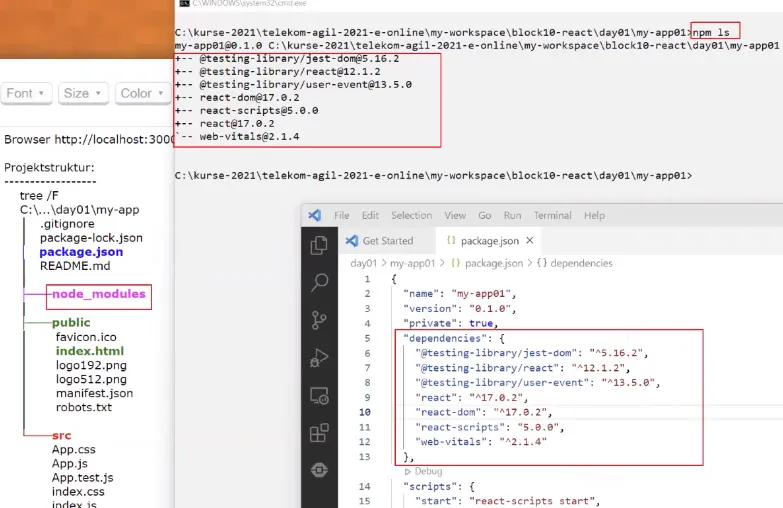Click the Debug code lens link
783x508 pixels.
click(x=423, y=471)
